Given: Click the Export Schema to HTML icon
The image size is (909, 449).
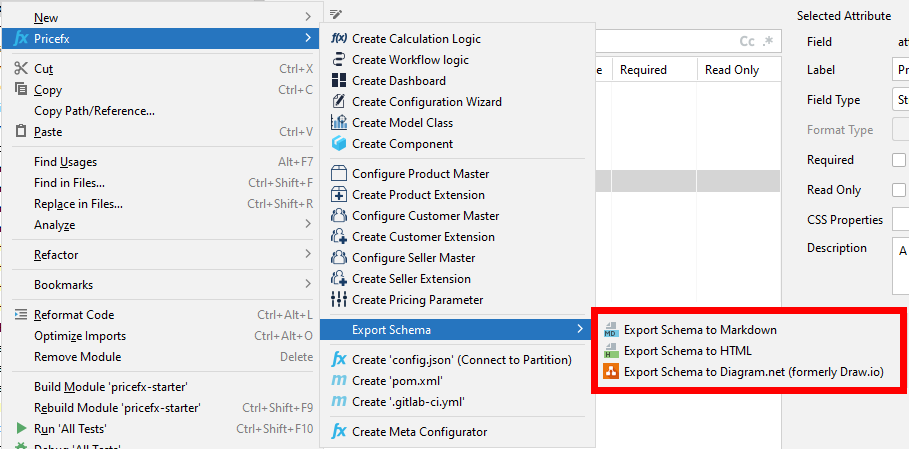Looking at the screenshot, I should 610,351.
